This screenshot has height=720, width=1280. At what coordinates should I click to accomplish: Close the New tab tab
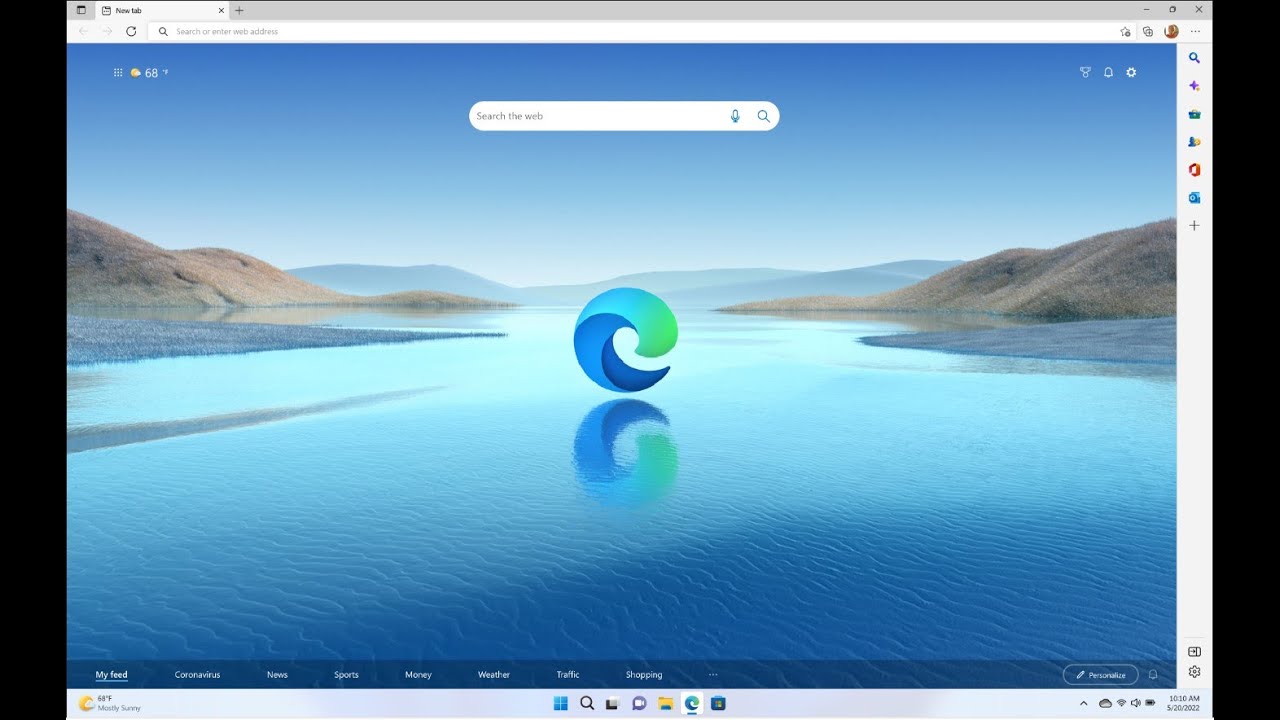(221, 10)
